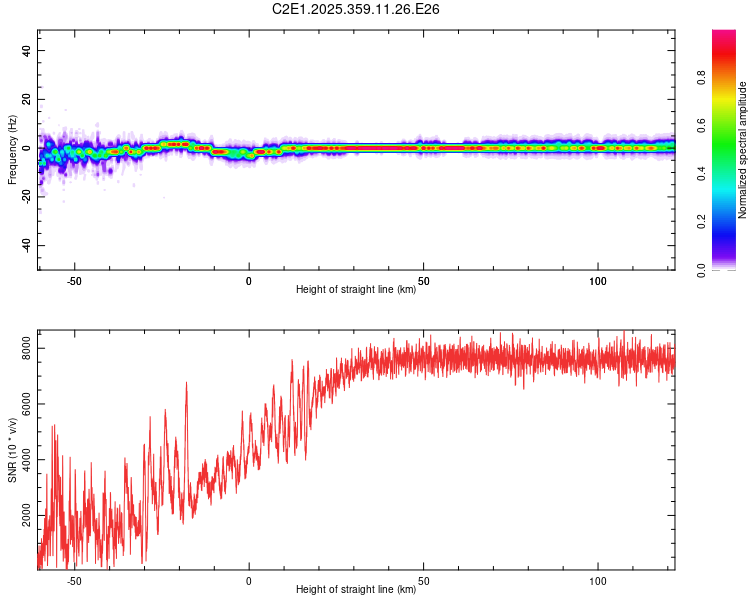Click the plot title C2E1.2025.359.11.26.E26

[356, 9]
